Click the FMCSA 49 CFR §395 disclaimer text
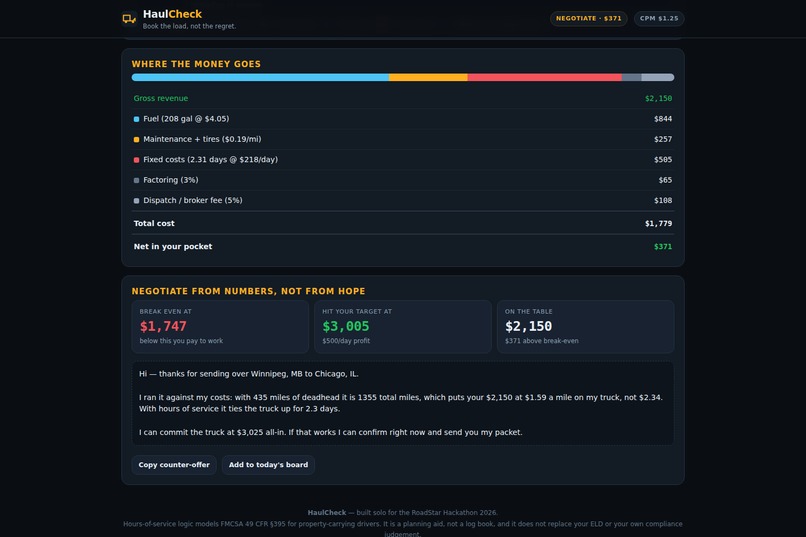The width and height of the screenshot is (806, 537). point(402,529)
